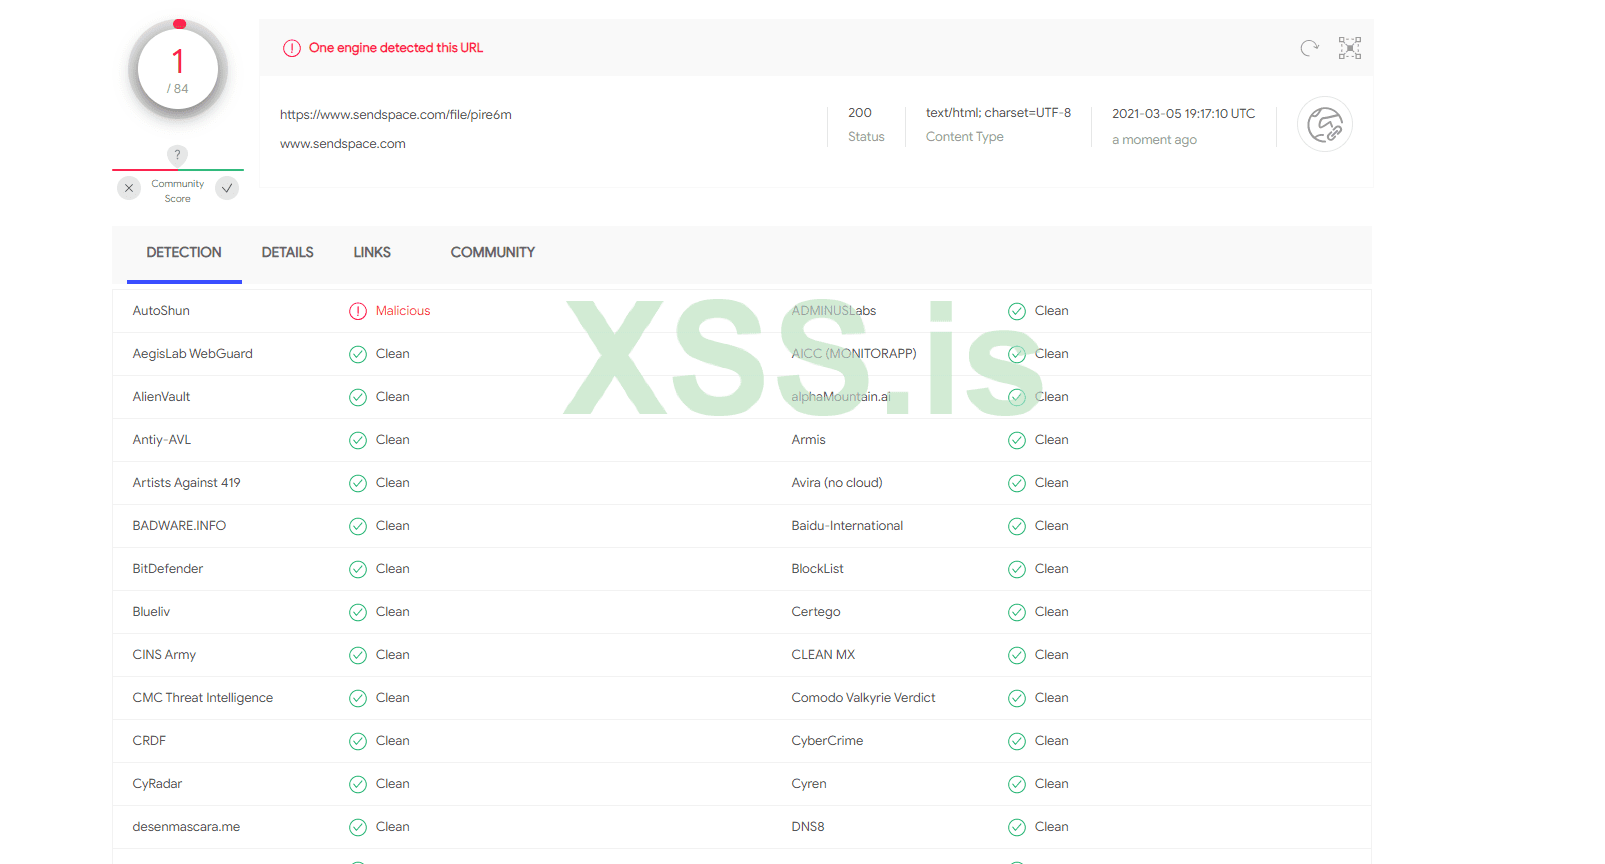Select the AegisLab WebGuard engine name
Image resolution: width=1605 pixels, height=864 pixels.
coord(193,354)
